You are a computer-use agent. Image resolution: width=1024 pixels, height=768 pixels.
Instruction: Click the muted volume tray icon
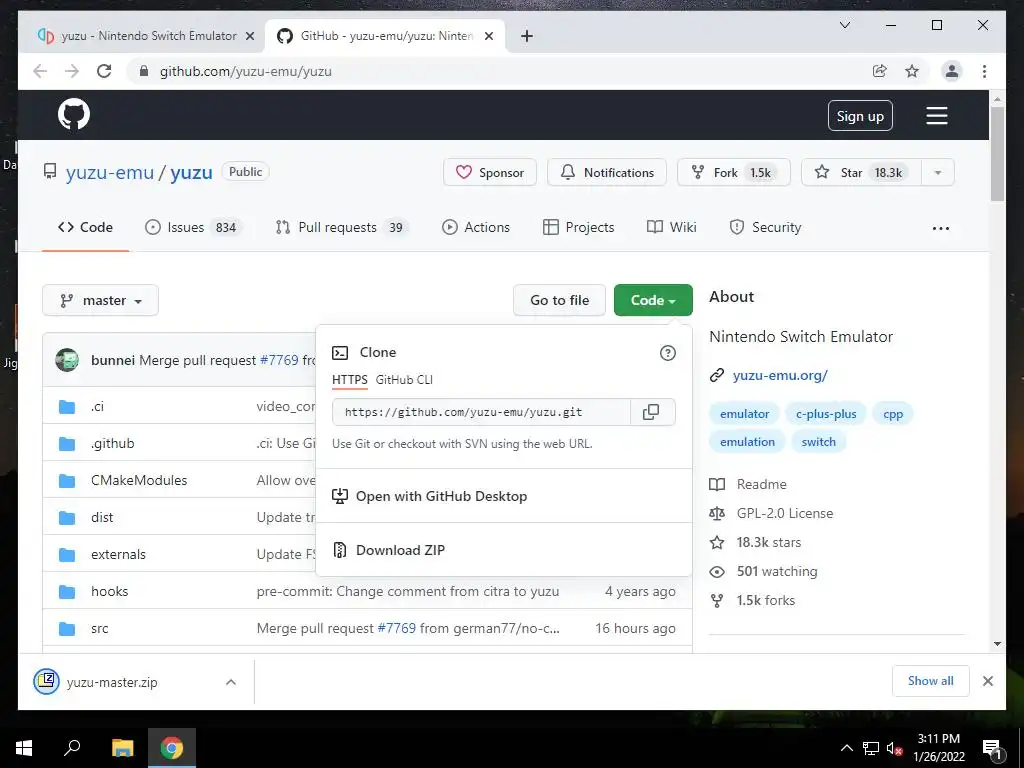pos(894,748)
